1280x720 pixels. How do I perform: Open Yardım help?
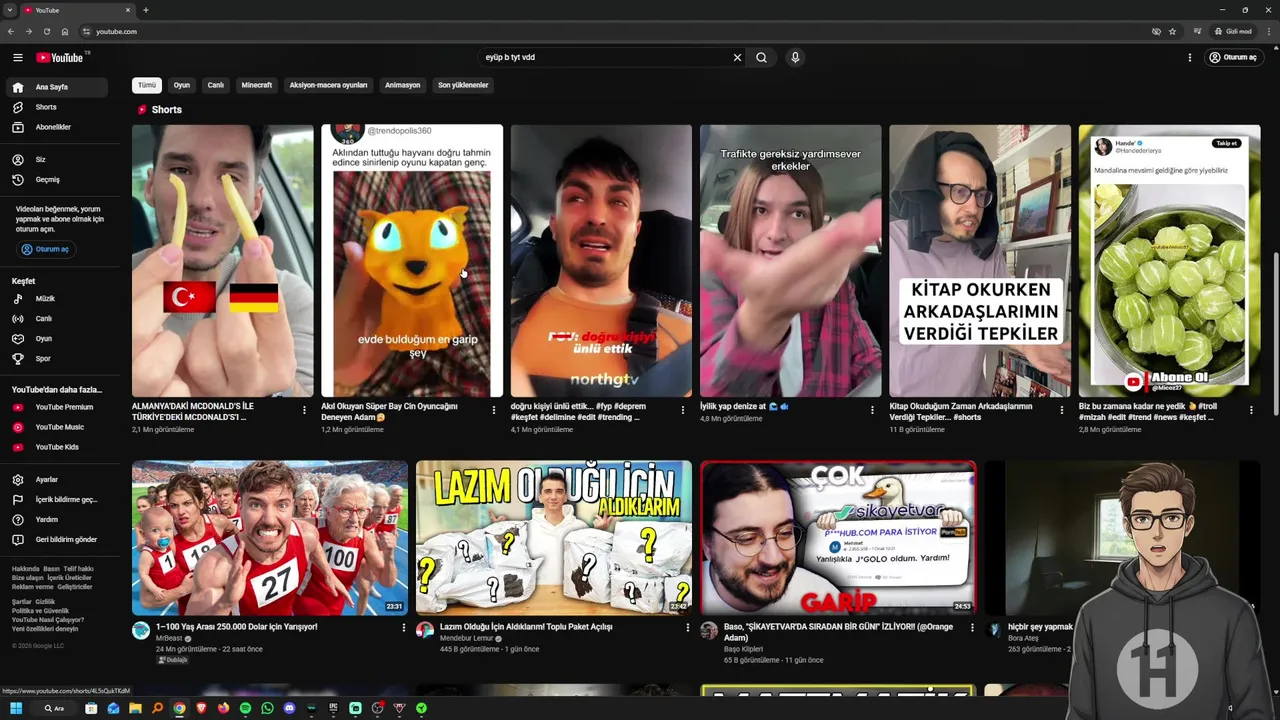56,519
